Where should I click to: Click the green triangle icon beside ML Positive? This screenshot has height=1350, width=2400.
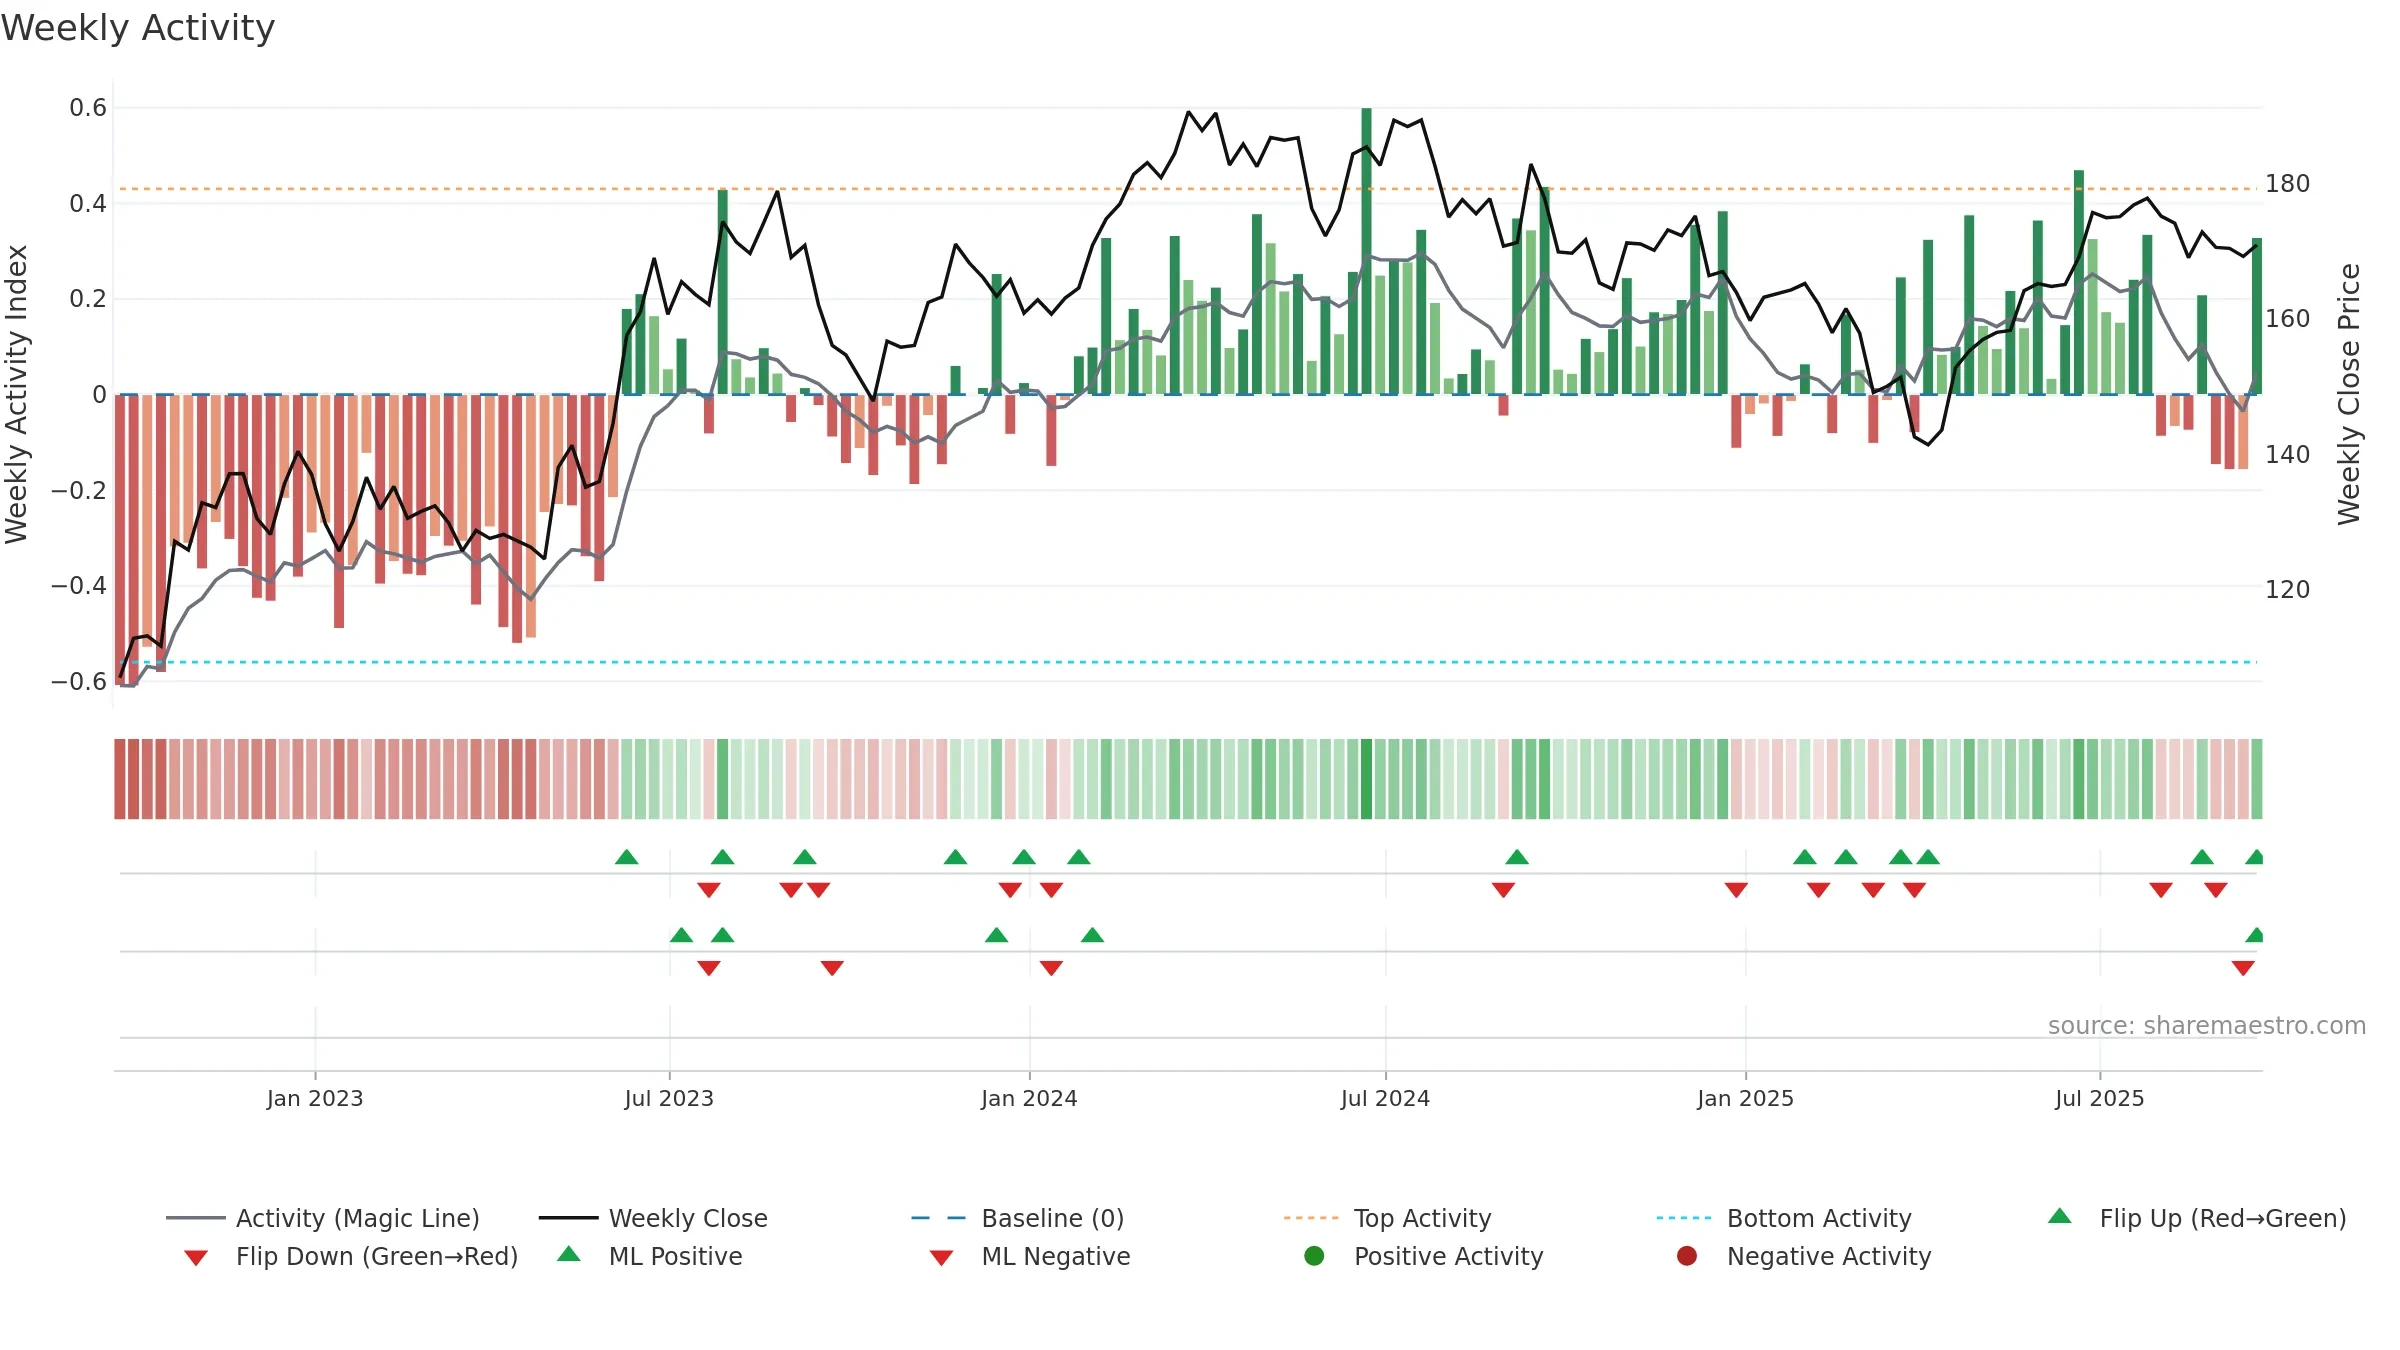568,1254
